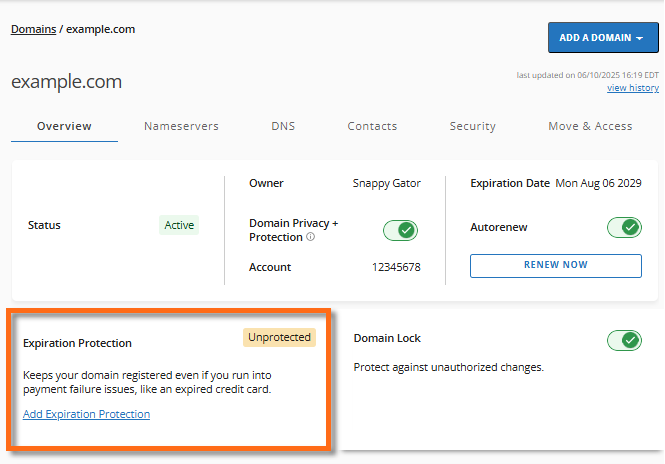Click the Add Expiration Protection link
The image size is (665, 464).
pyautogui.click(x=86, y=414)
